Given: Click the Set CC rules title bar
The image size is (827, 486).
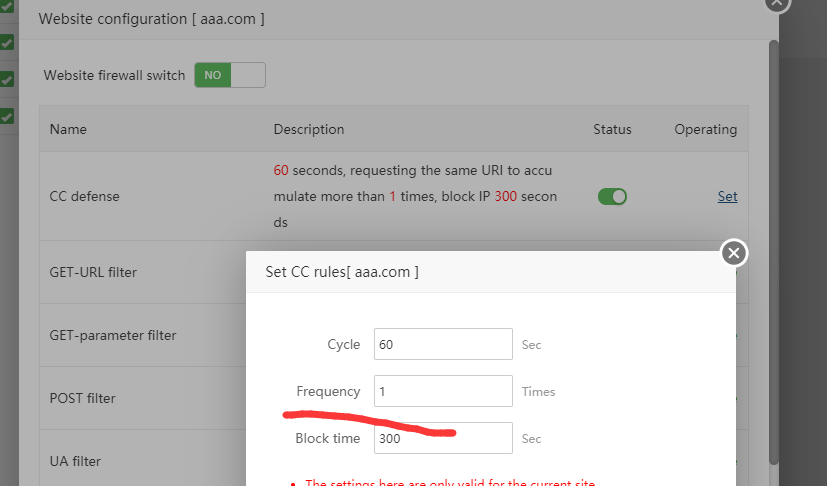Looking at the screenshot, I should coord(480,272).
